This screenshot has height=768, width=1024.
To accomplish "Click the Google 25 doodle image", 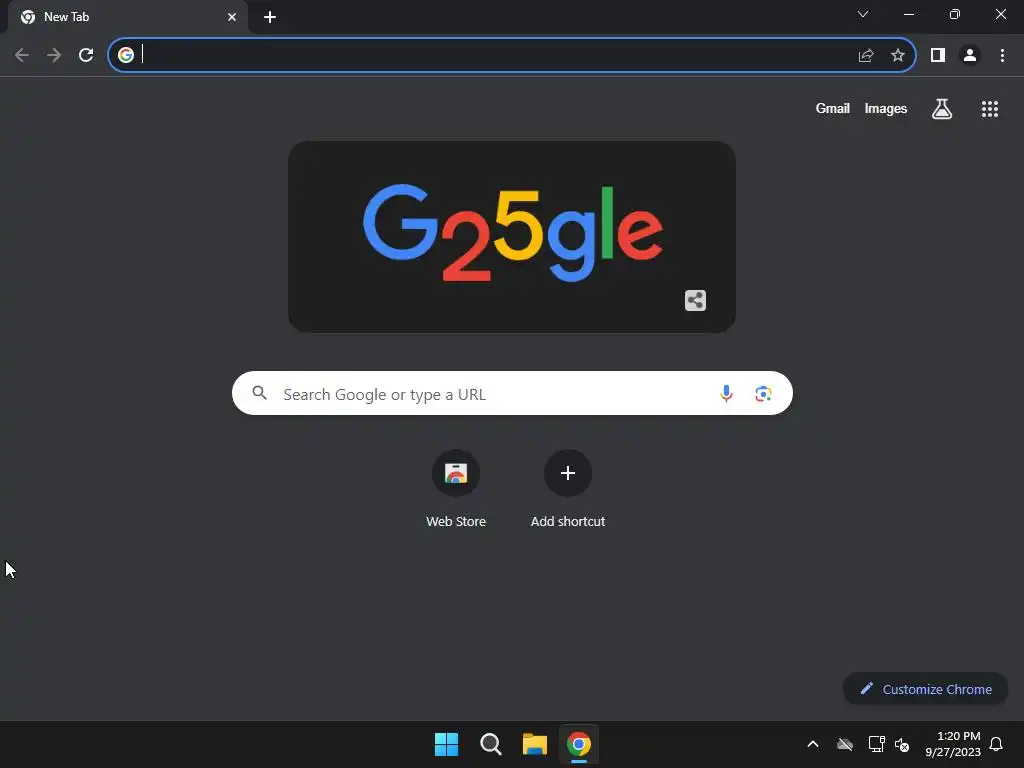I will click(512, 236).
